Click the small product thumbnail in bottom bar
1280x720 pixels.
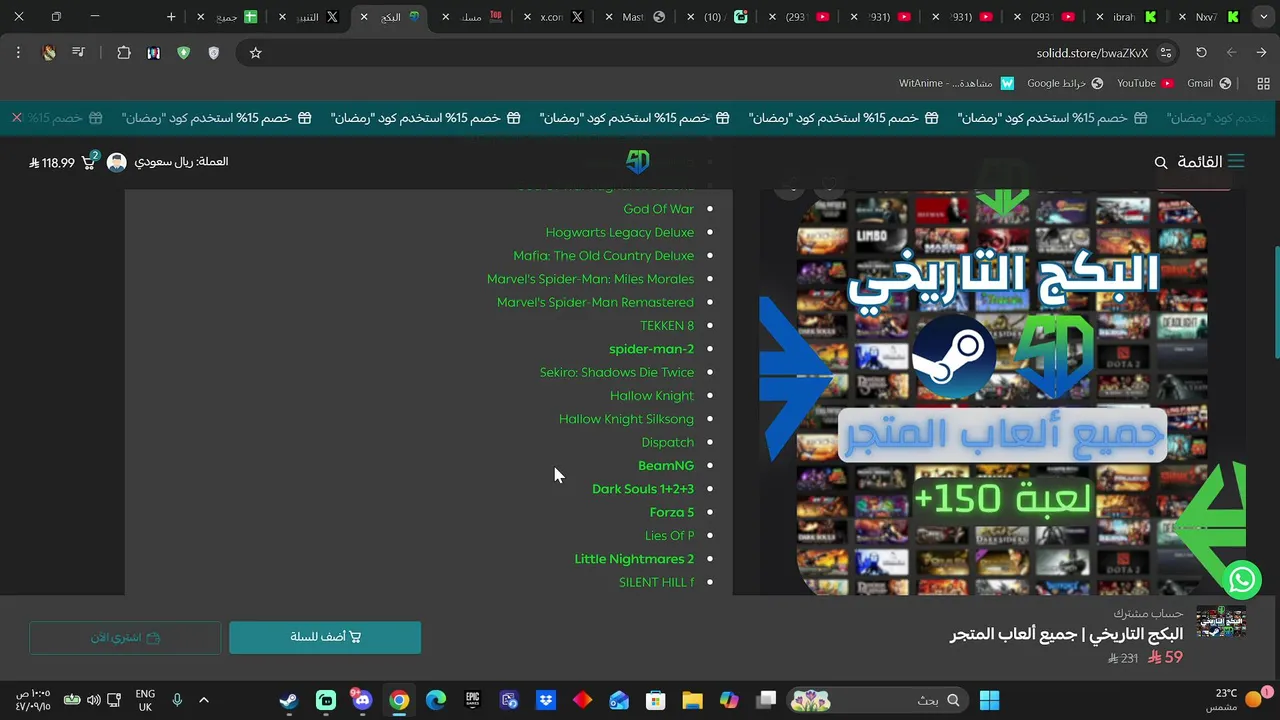(1221, 622)
